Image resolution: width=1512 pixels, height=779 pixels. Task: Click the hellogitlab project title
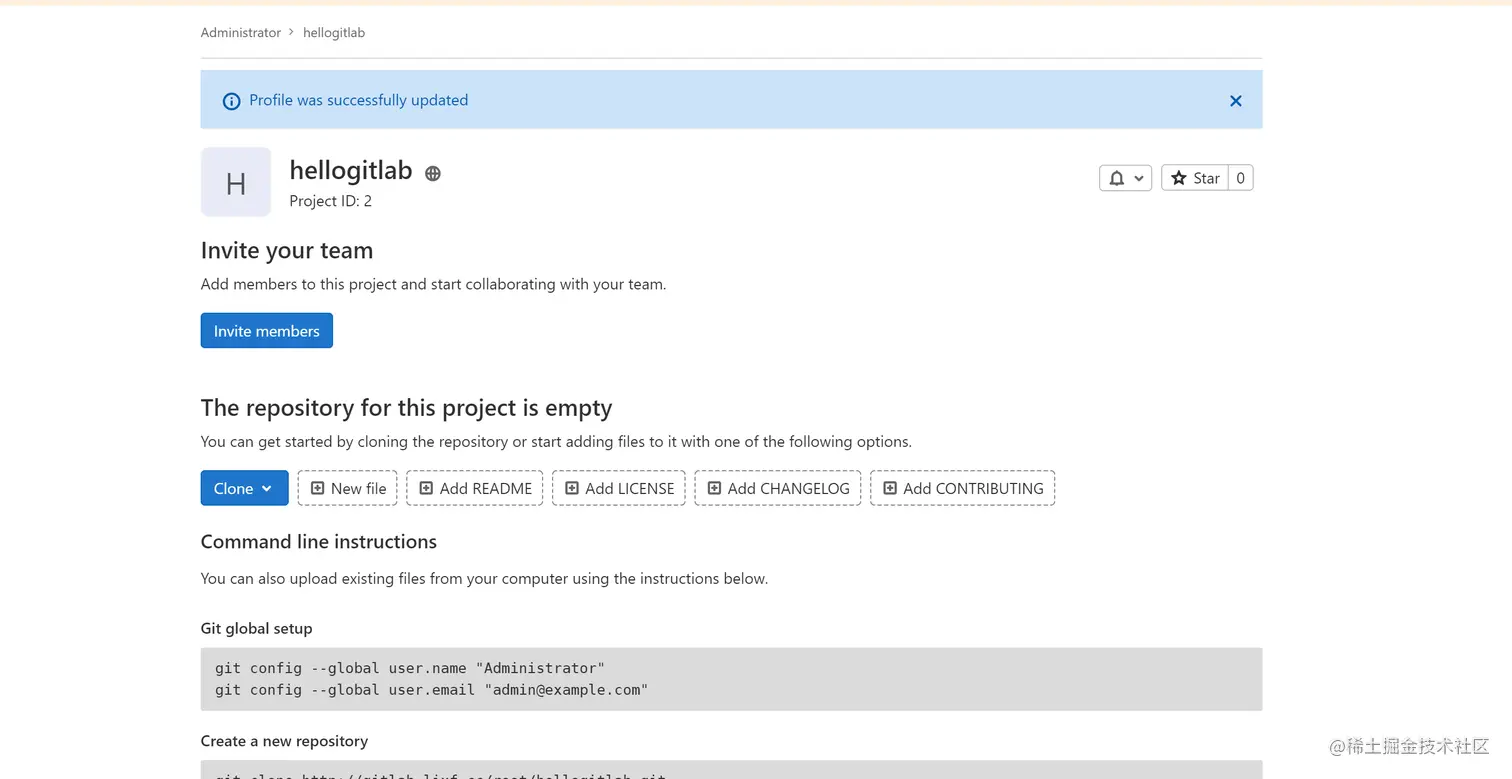click(351, 171)
